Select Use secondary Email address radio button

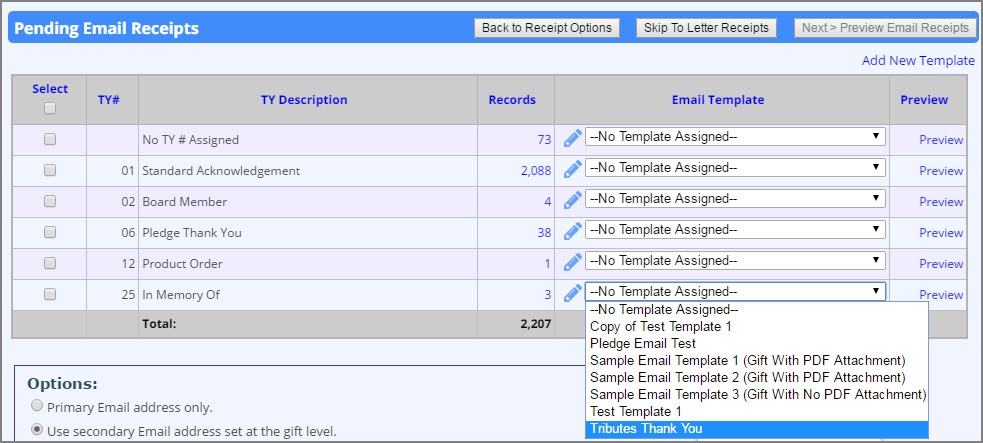pyautogui.click(x=38, y=430)
